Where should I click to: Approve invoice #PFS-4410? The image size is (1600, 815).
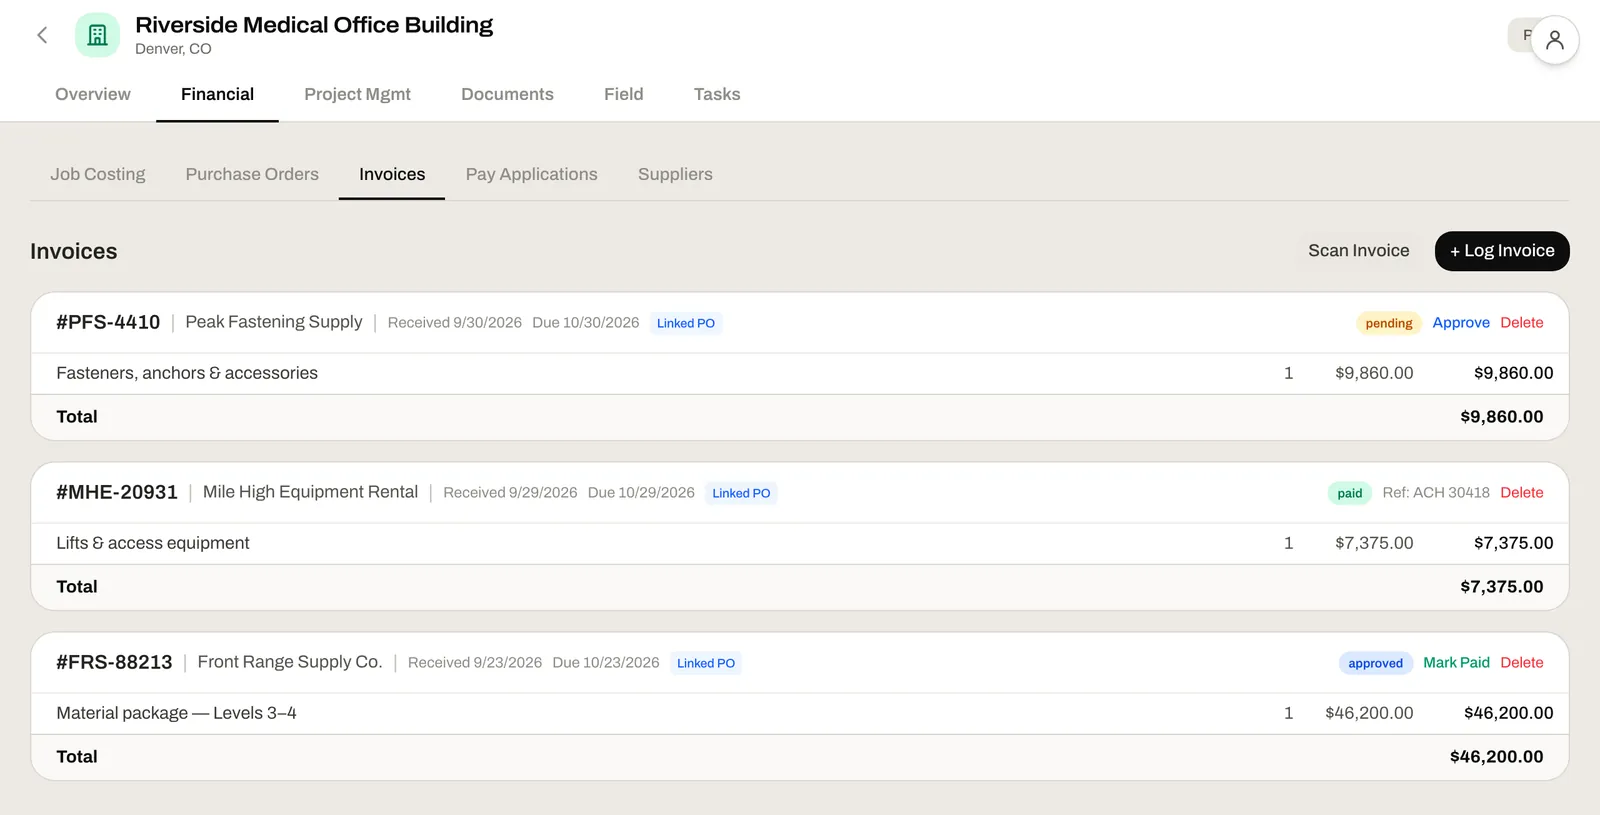point(1461,323)
